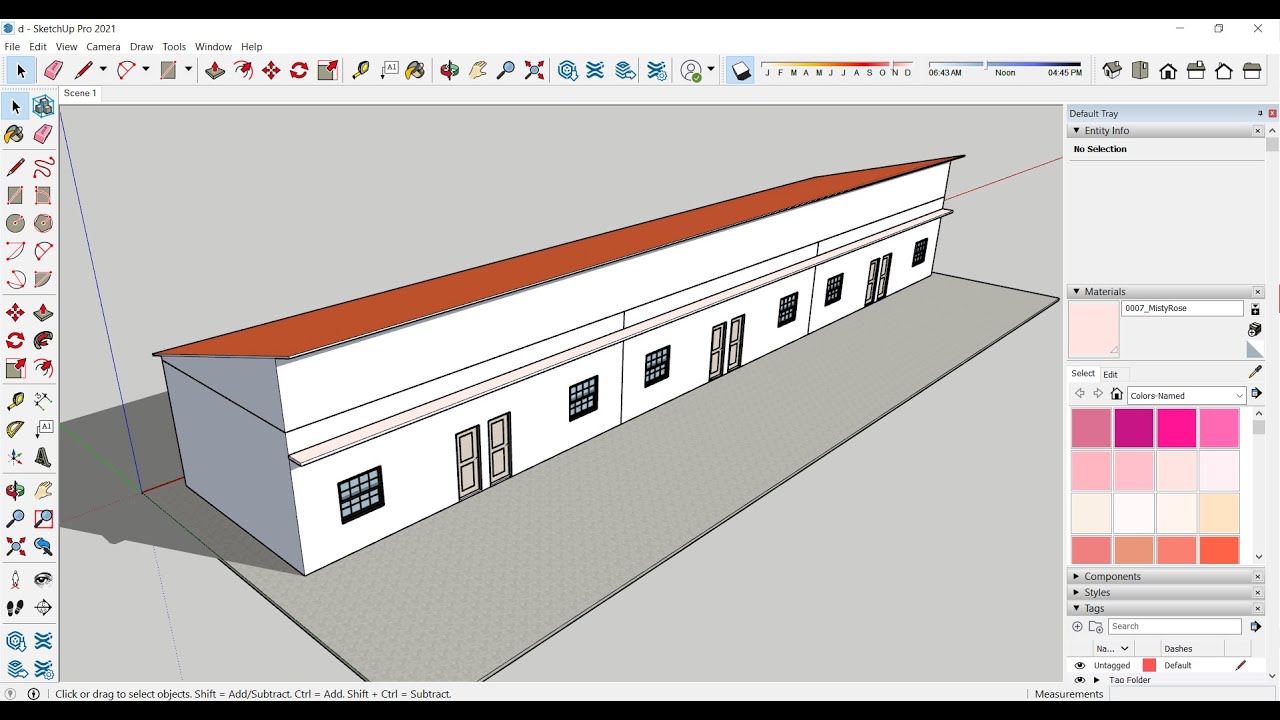This screenshot has height=720, width=1280.
Task: Collapse the Tags panel
Action: (1076, 609)
